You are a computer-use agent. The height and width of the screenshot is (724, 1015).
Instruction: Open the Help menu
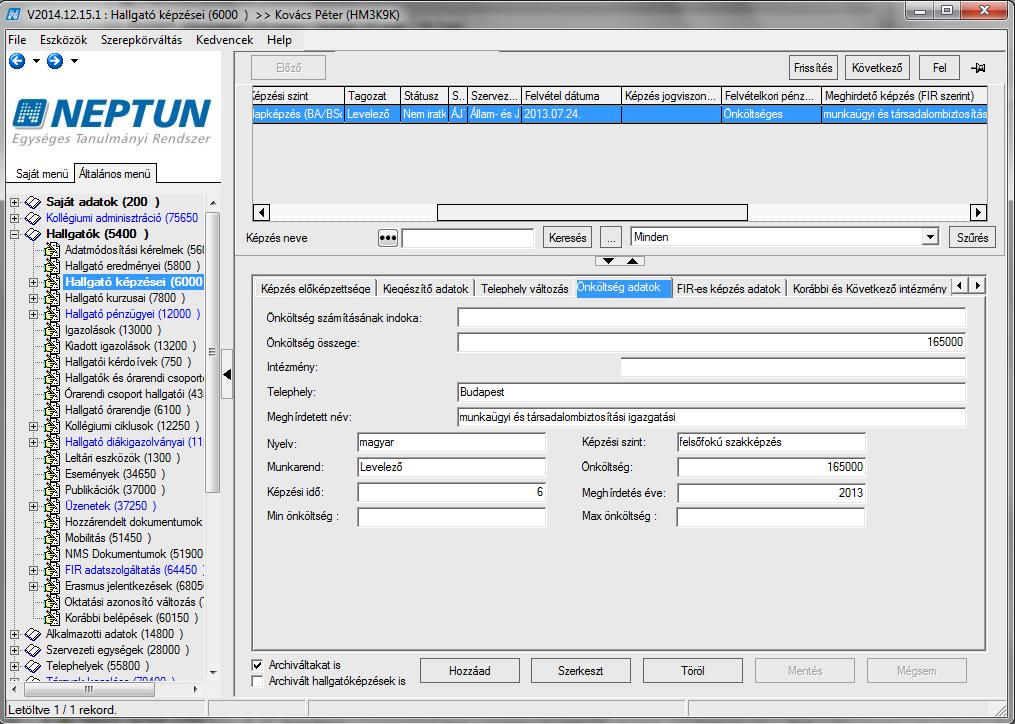point(279,40)
